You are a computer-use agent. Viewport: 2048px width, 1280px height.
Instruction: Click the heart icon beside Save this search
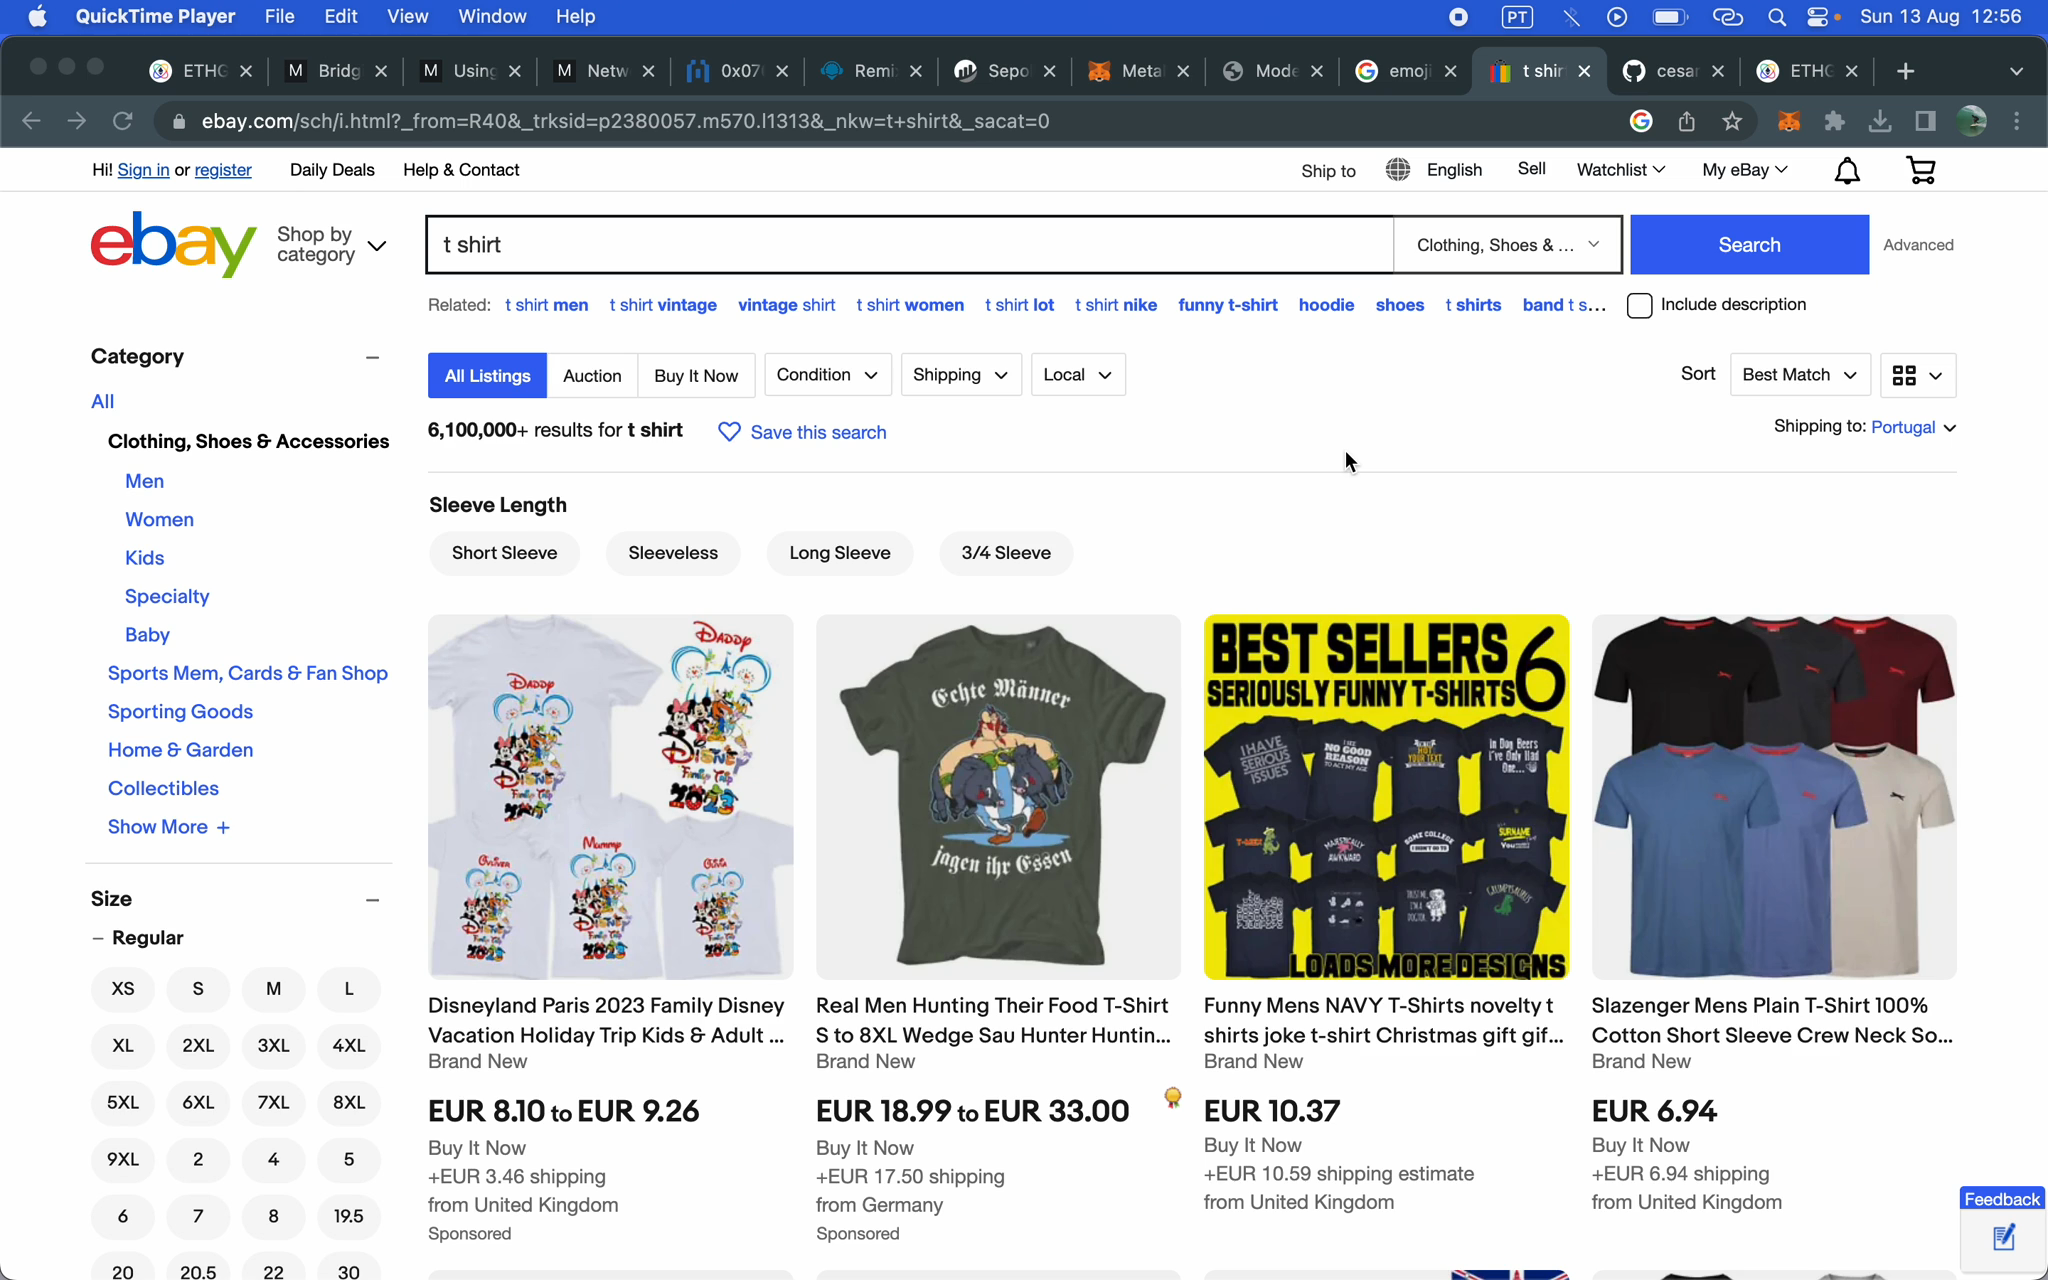pyautogui.click(x=729, y=432)
